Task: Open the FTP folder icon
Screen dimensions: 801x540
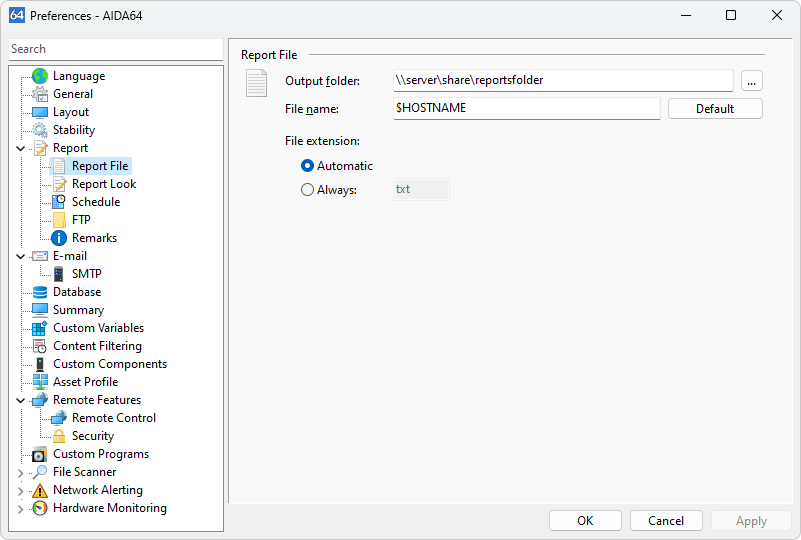Action: point(59,220)
